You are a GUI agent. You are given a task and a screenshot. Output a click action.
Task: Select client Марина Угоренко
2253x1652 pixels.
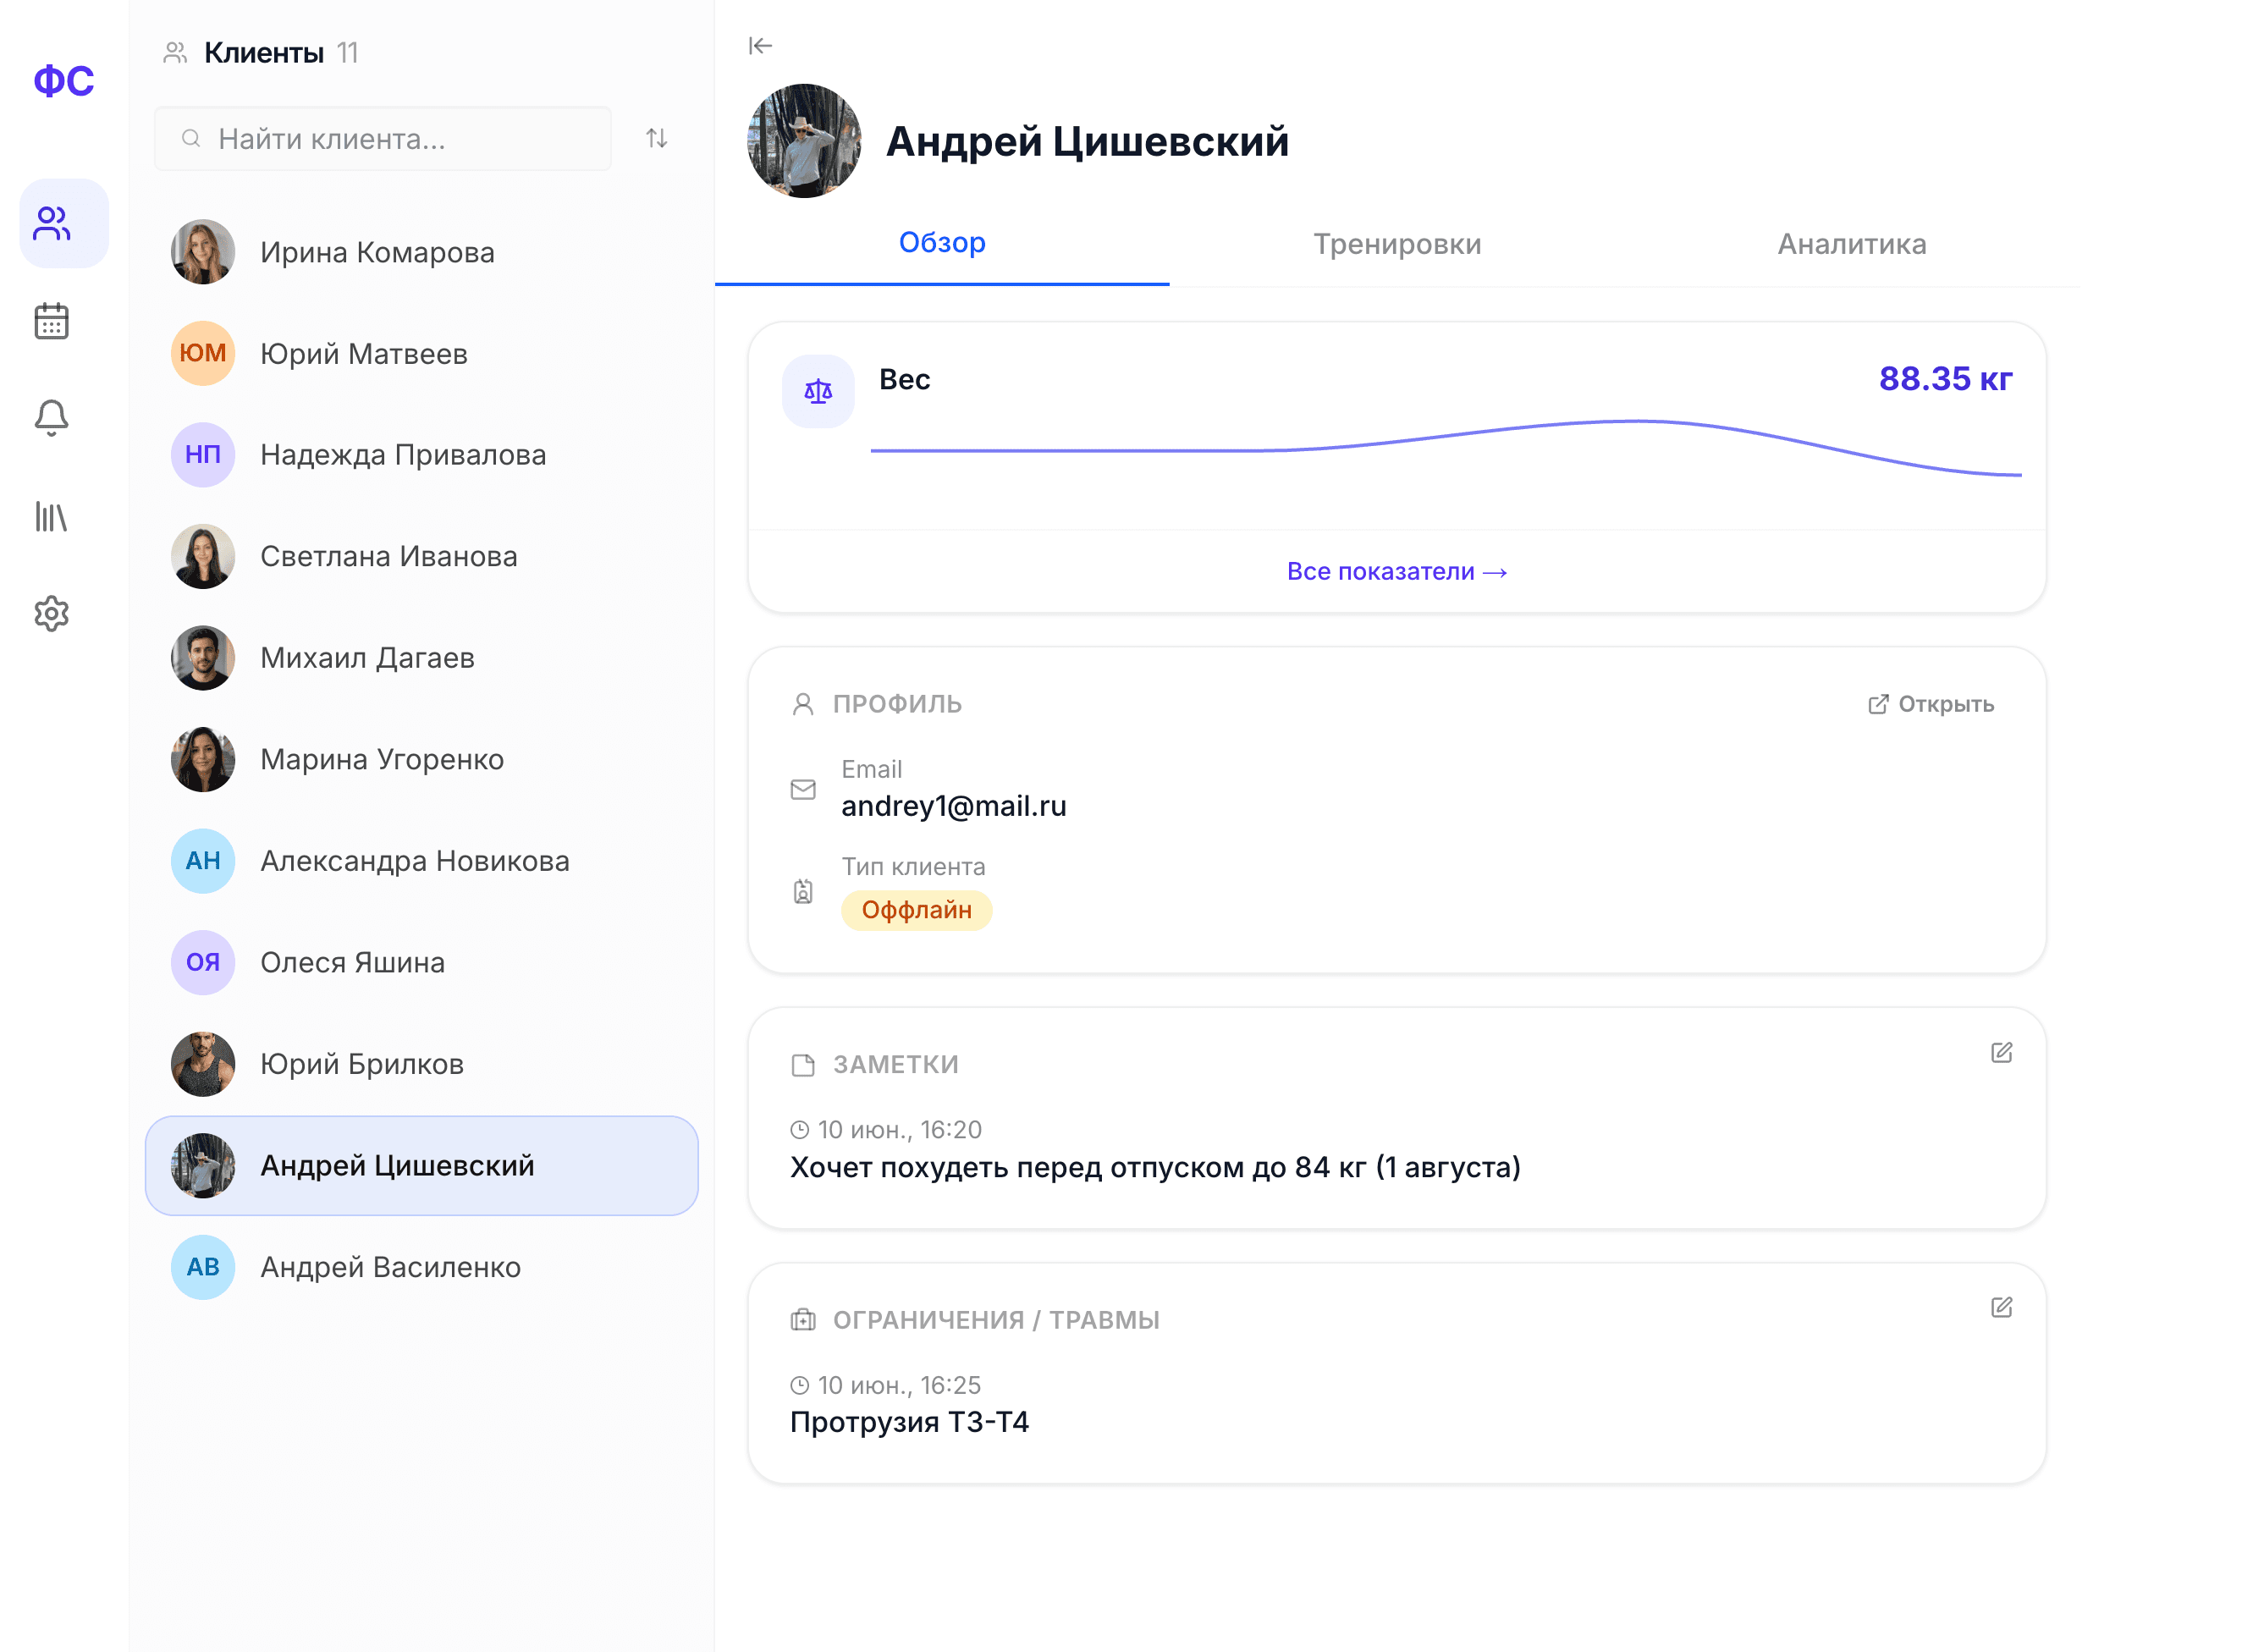[422, 759]
